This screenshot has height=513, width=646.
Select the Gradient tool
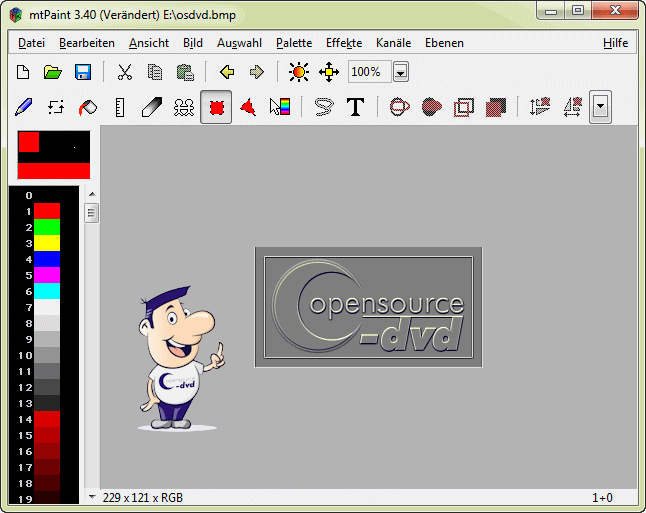coord(279,107)
